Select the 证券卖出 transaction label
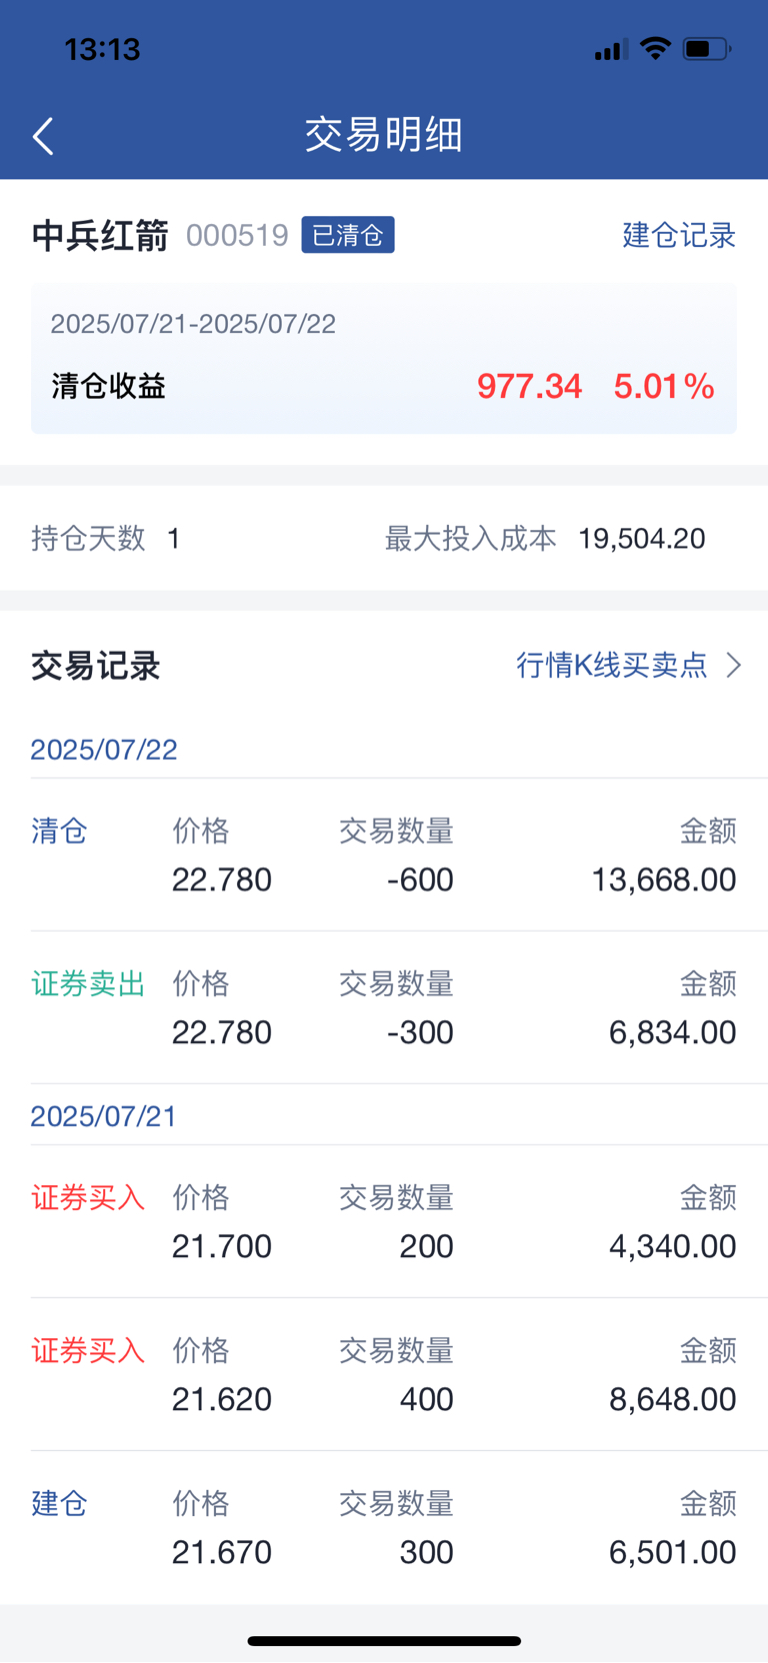The image size is (768, 1663). [88, 984]
